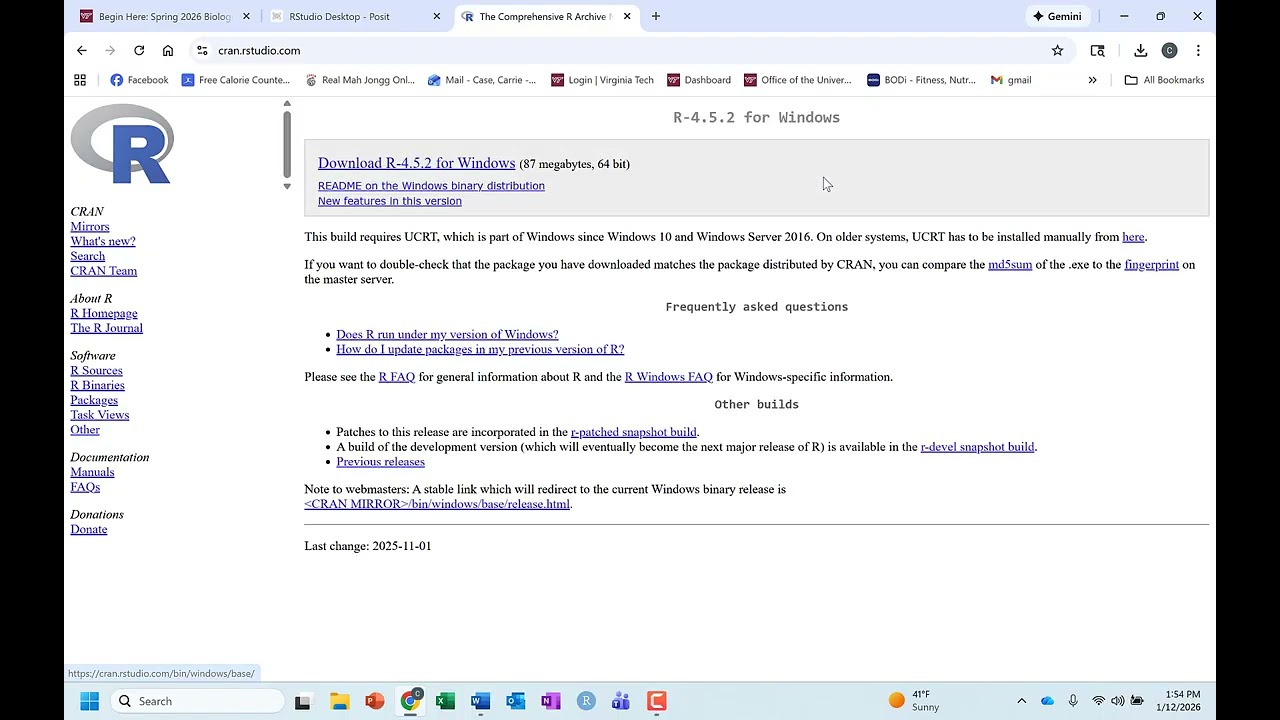Close the Begin Here: Spring 2026 tab
The width and height of the screenshot is (1280, 720).
(x=246, y=16)
